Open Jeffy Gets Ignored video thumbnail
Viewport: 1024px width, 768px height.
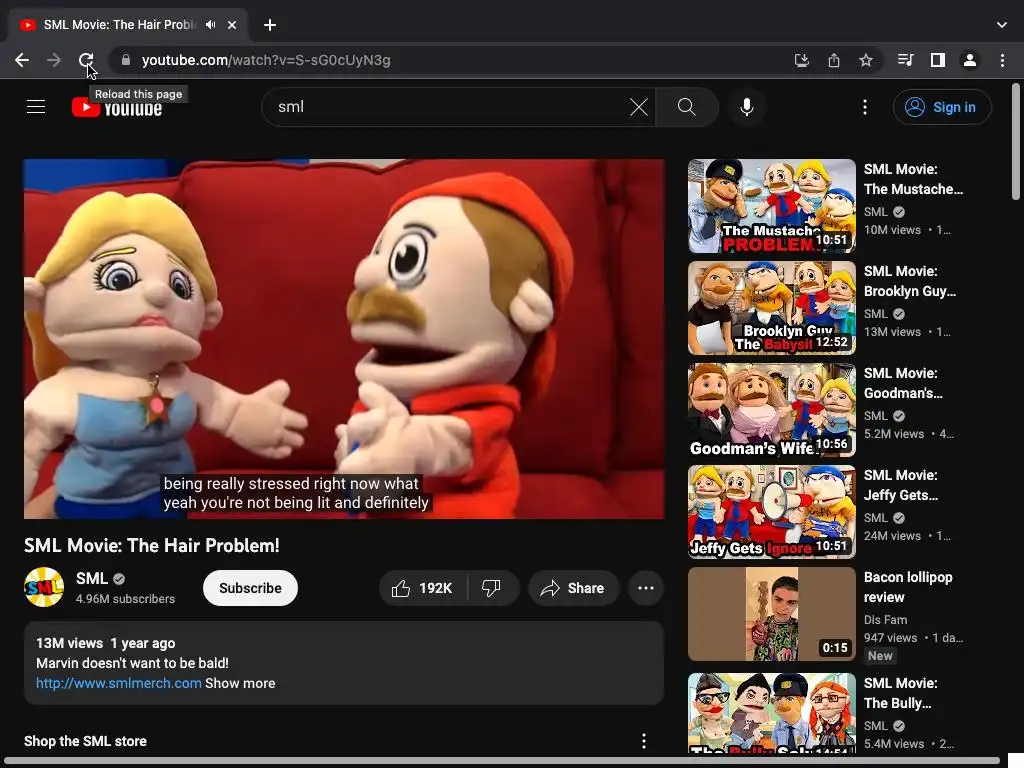[771, 512]
